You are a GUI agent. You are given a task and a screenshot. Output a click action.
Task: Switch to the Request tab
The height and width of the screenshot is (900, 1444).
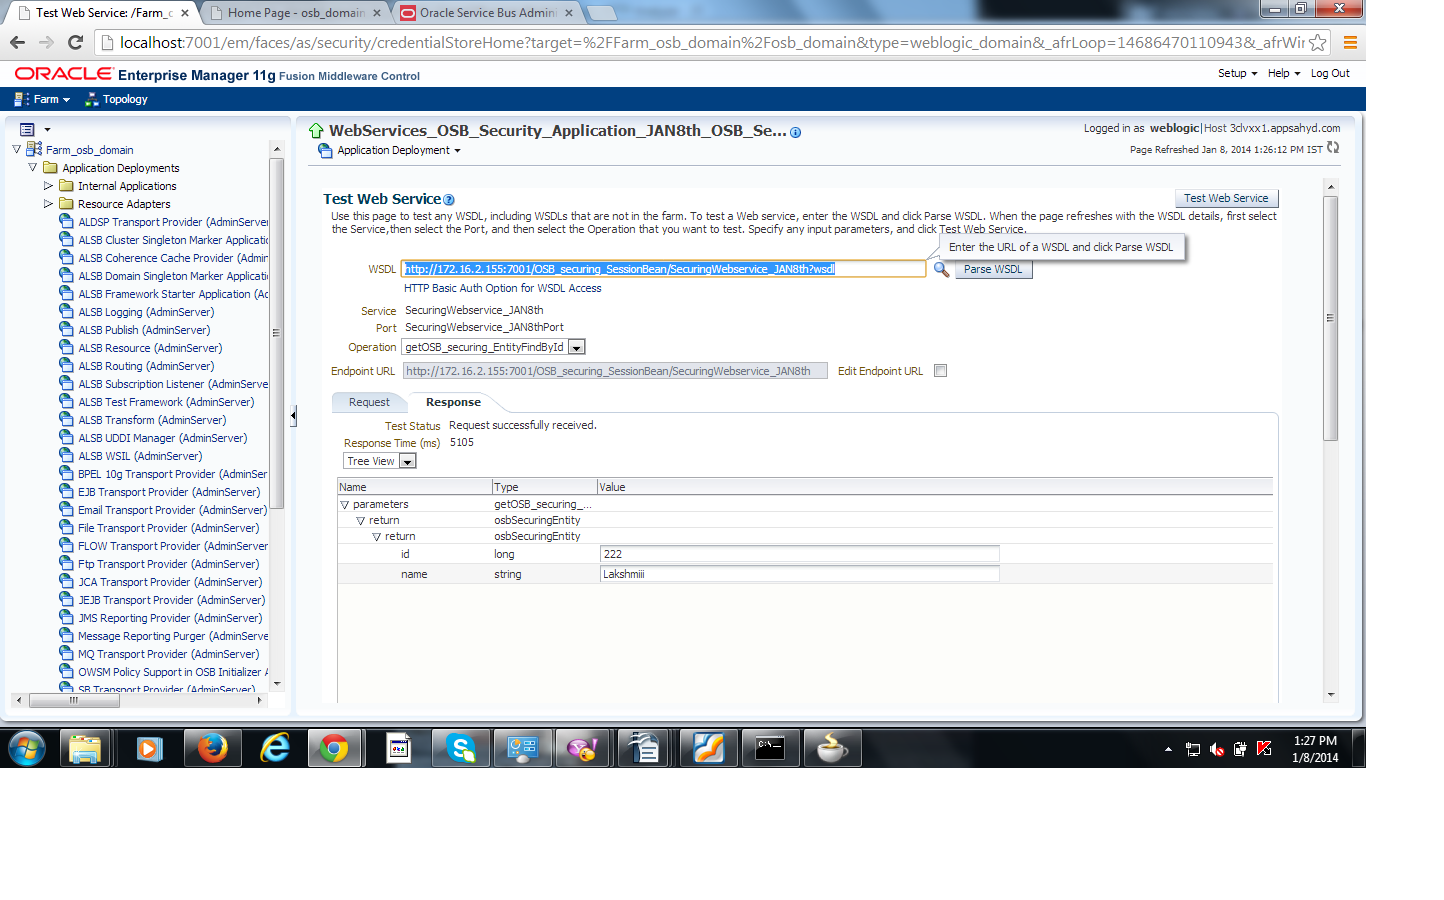(x=369, y=402)
